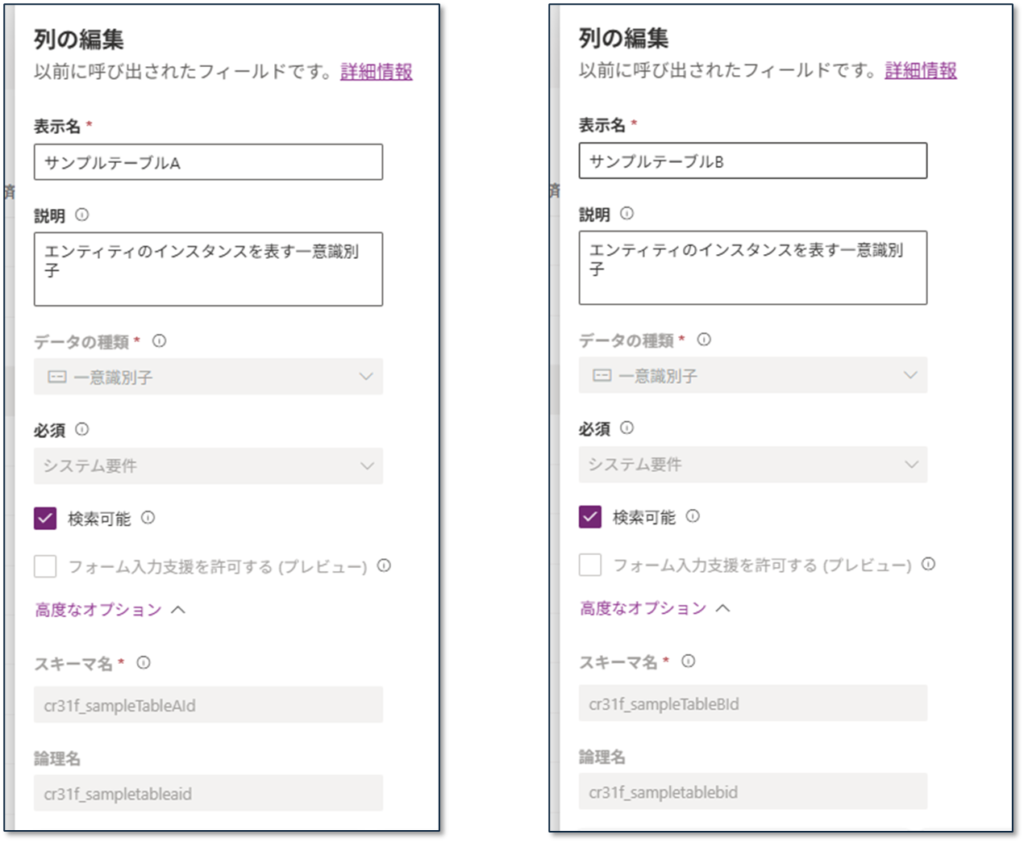This screenshot has height=843, width=1024.
Task: Click info icon beside 必須 in サンプルテーブルA panel
Action: tap(82, 429)
